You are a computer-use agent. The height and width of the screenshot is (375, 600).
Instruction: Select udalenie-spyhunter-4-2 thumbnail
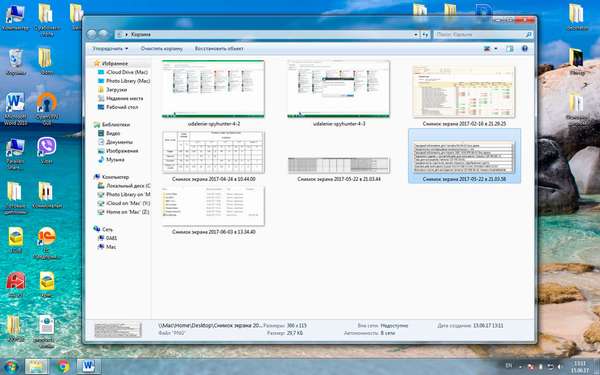coord(213,93)
